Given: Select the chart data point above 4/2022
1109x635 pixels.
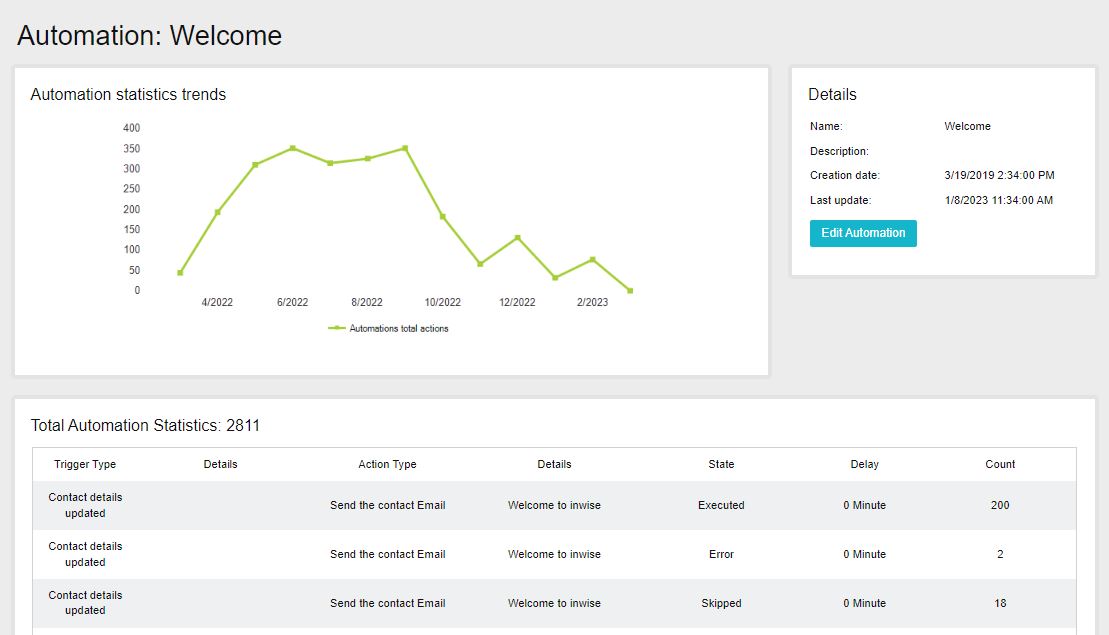Looking at the screenshot, I should tap(218, 212).
